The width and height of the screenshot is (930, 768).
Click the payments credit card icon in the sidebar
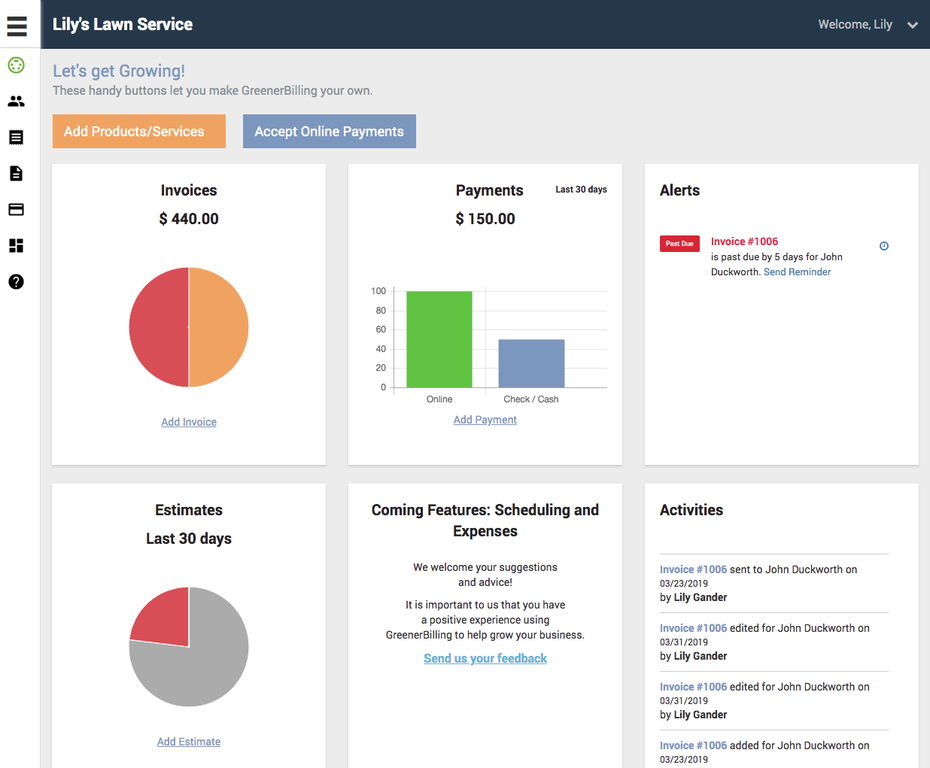16,210
